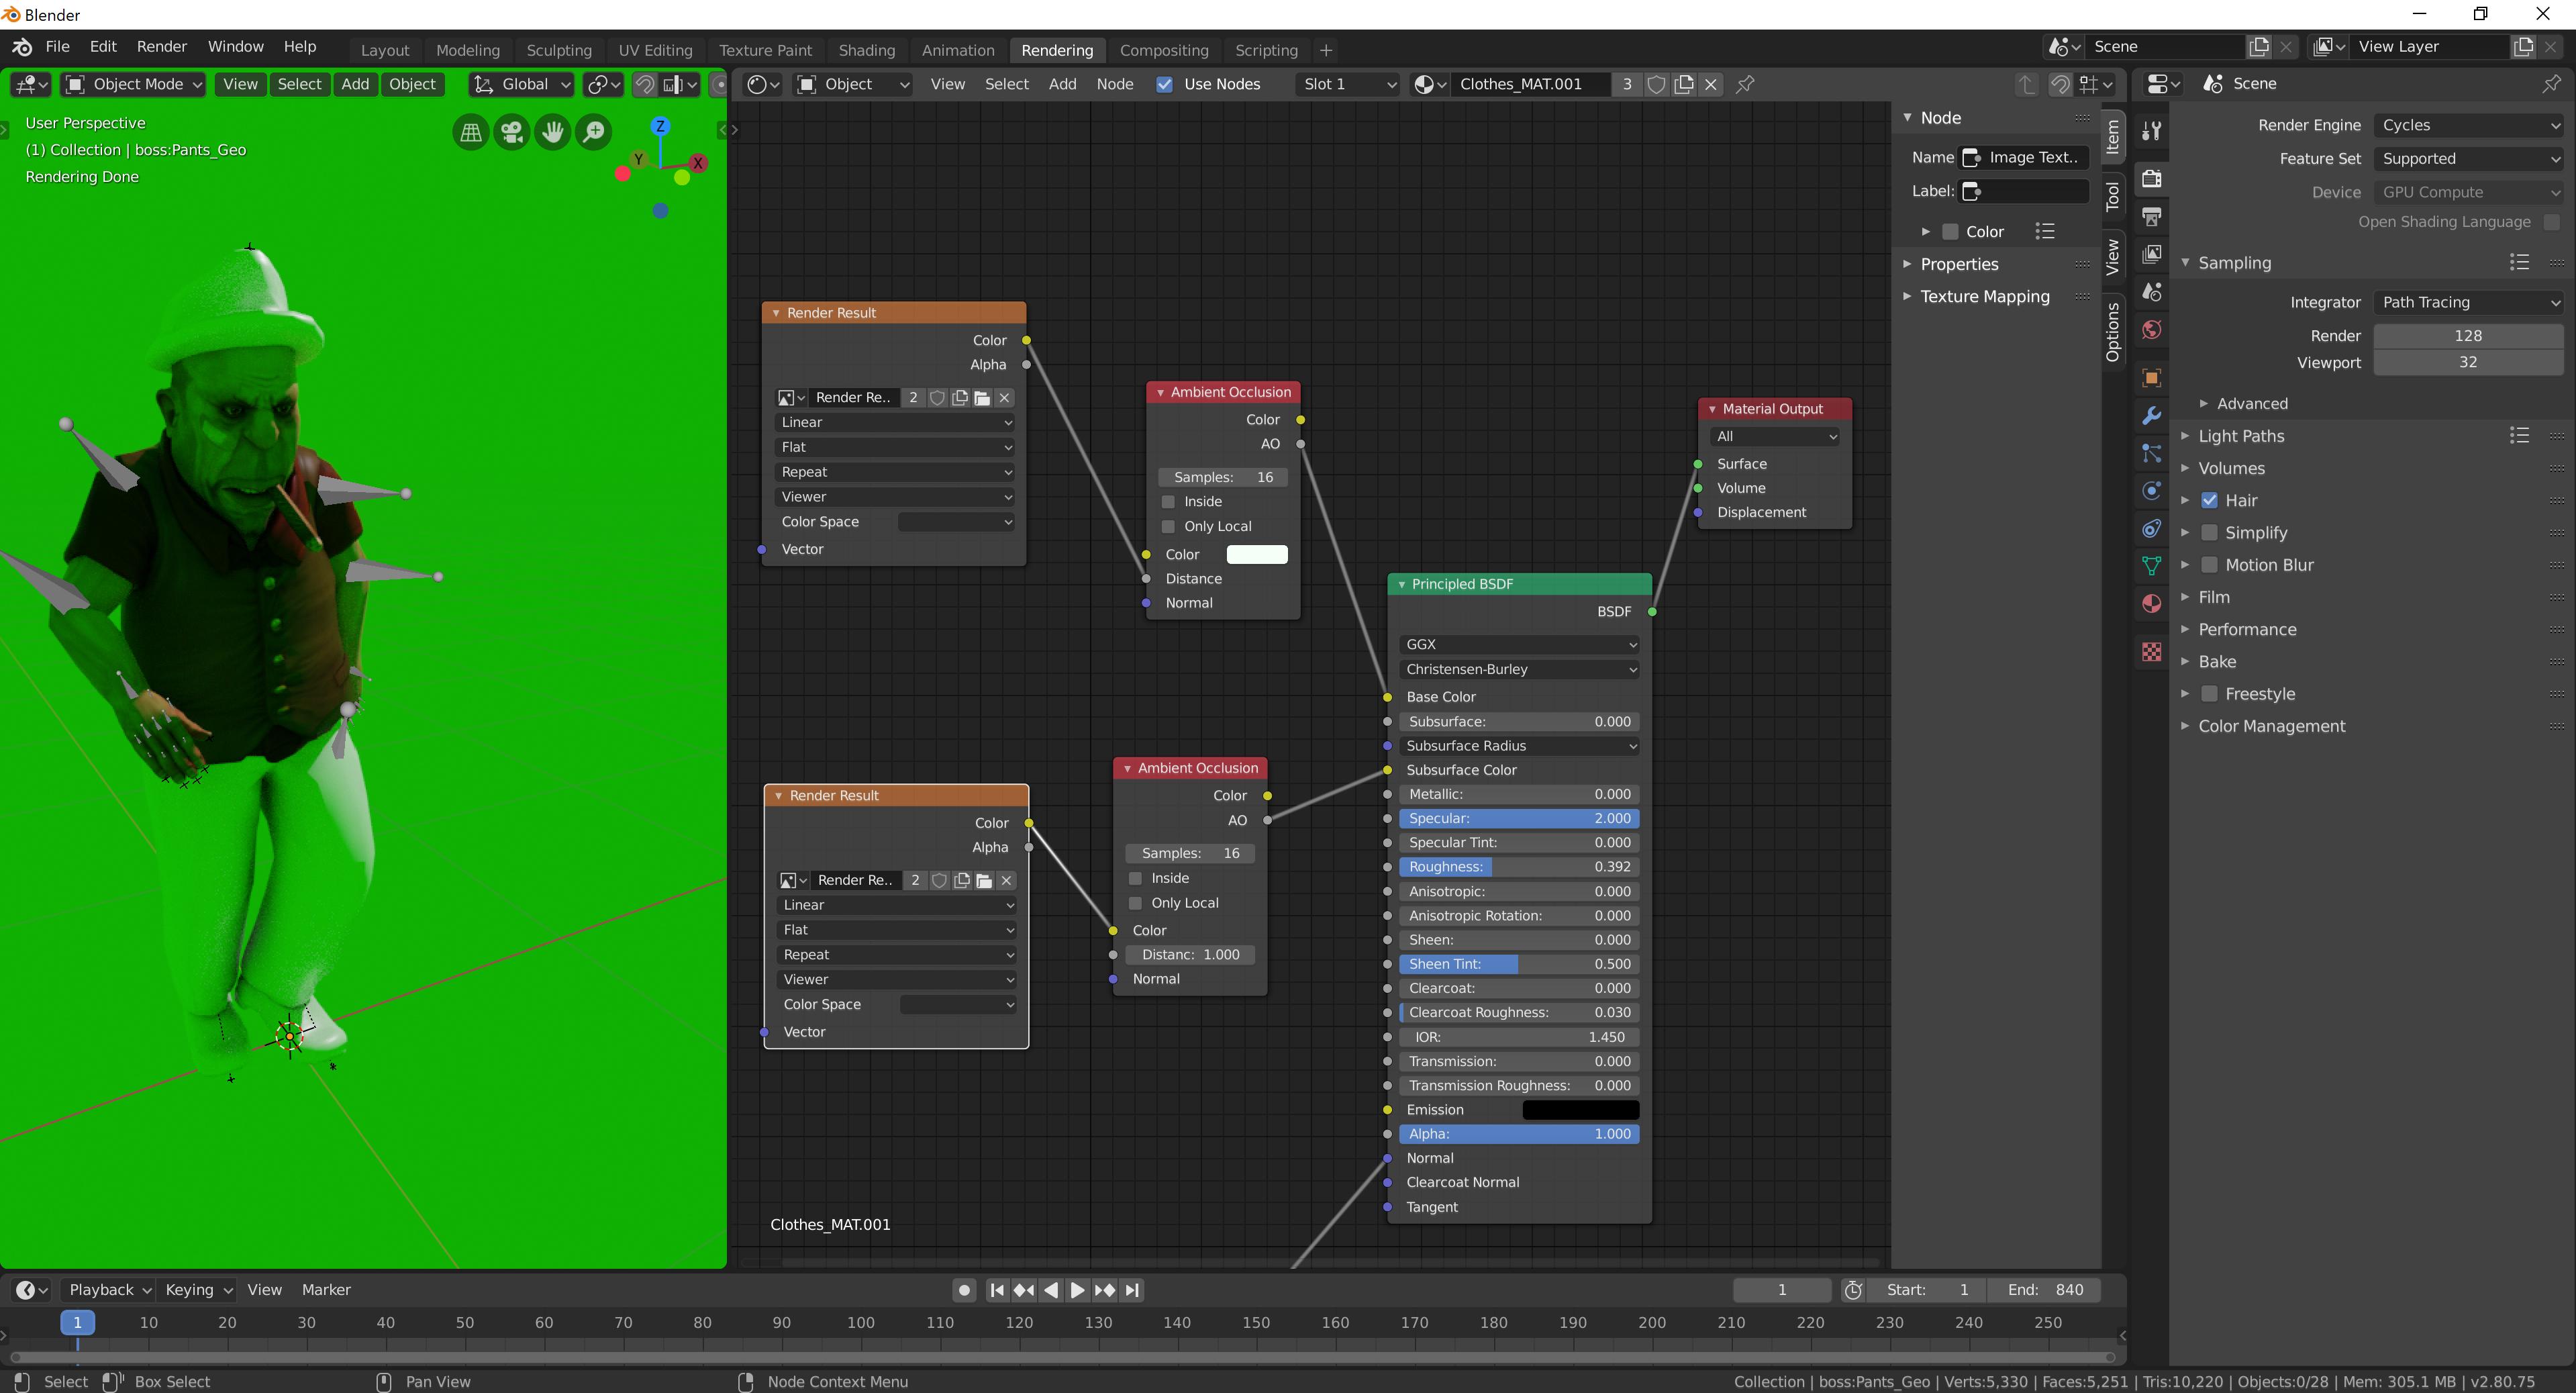Uncheck the Hair checkbox
This screenshot has width=2576, height=1393.
click(2209, 501)
